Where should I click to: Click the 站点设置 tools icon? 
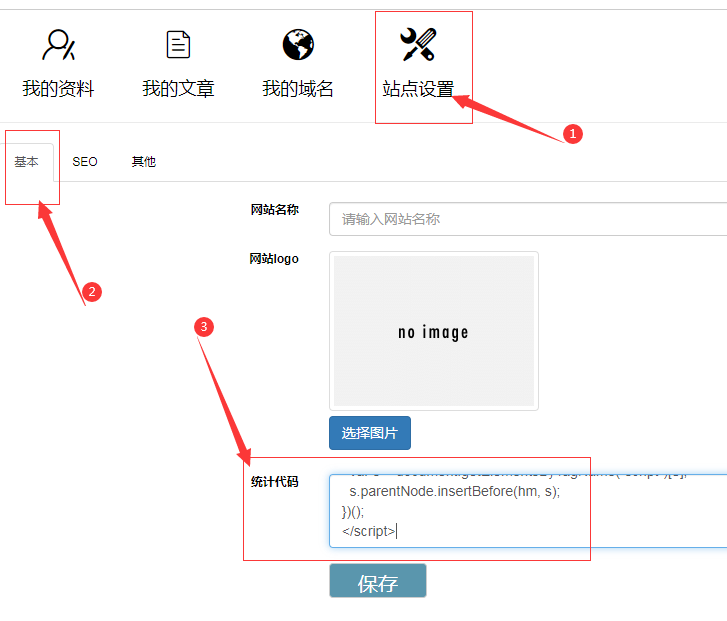click(418, 45)
